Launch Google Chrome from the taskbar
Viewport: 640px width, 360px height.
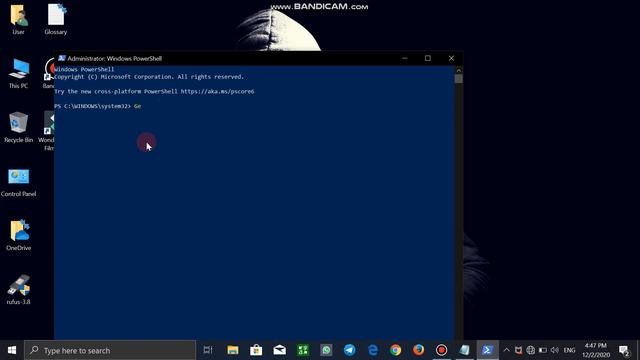click(396, 350)
